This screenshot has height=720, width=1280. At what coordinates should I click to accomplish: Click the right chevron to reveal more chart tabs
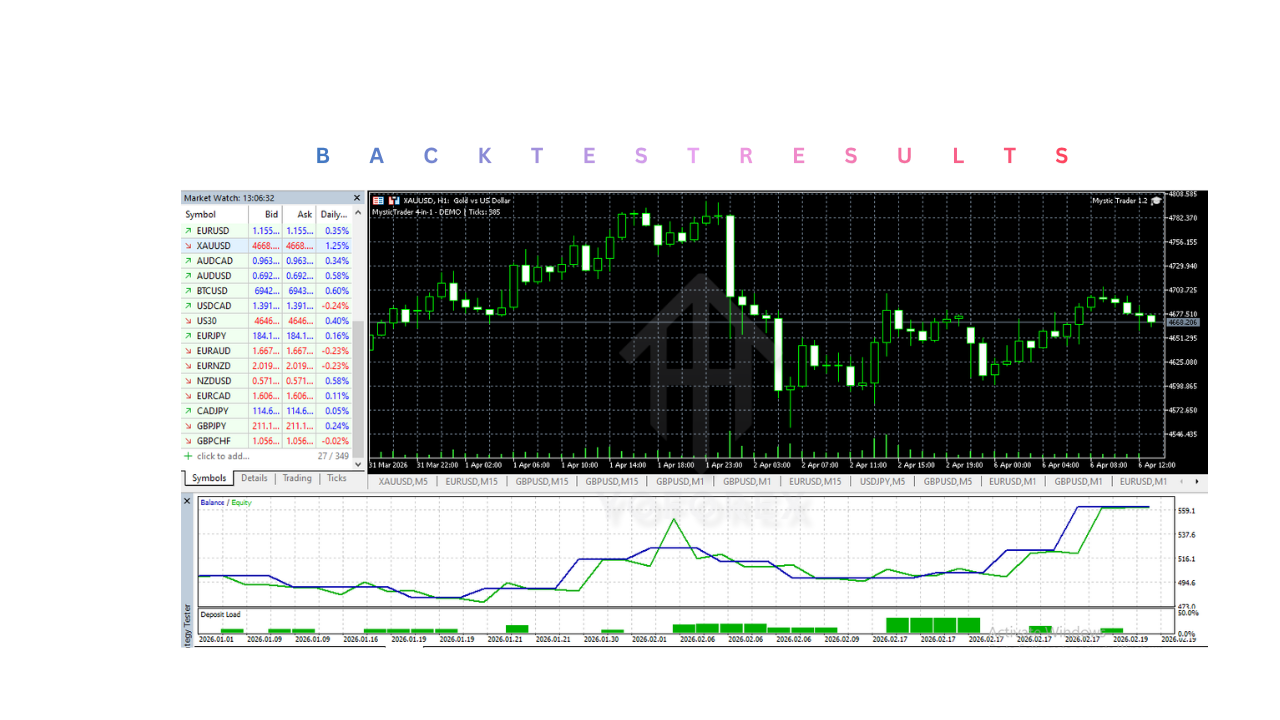coord(1197,482)
